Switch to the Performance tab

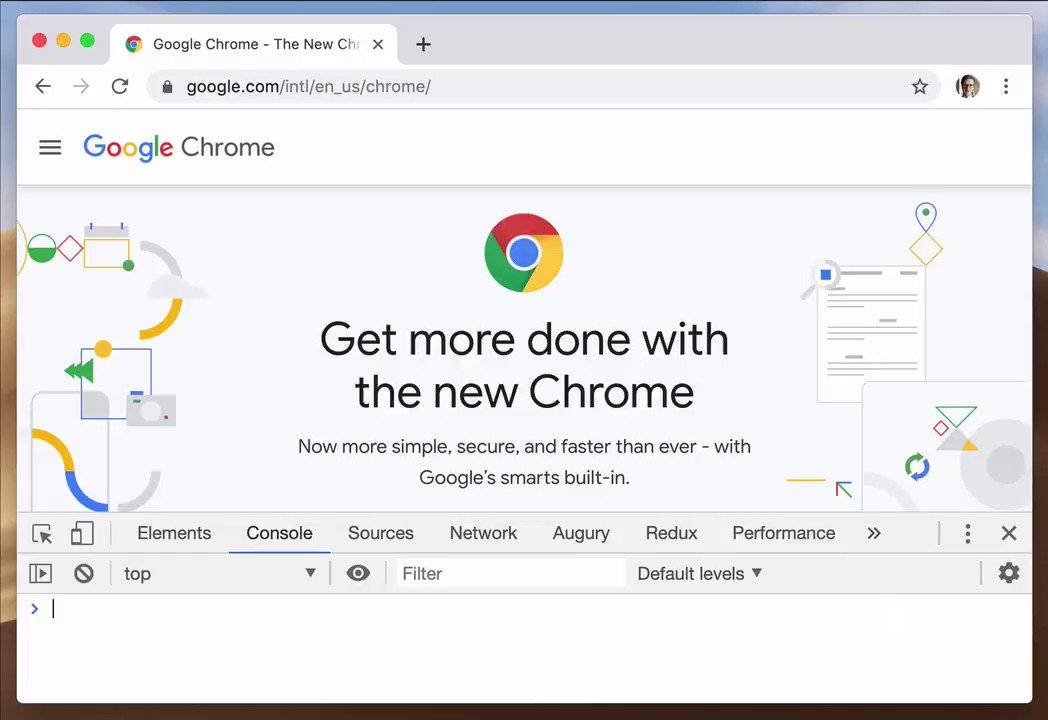tap(783, 533)
